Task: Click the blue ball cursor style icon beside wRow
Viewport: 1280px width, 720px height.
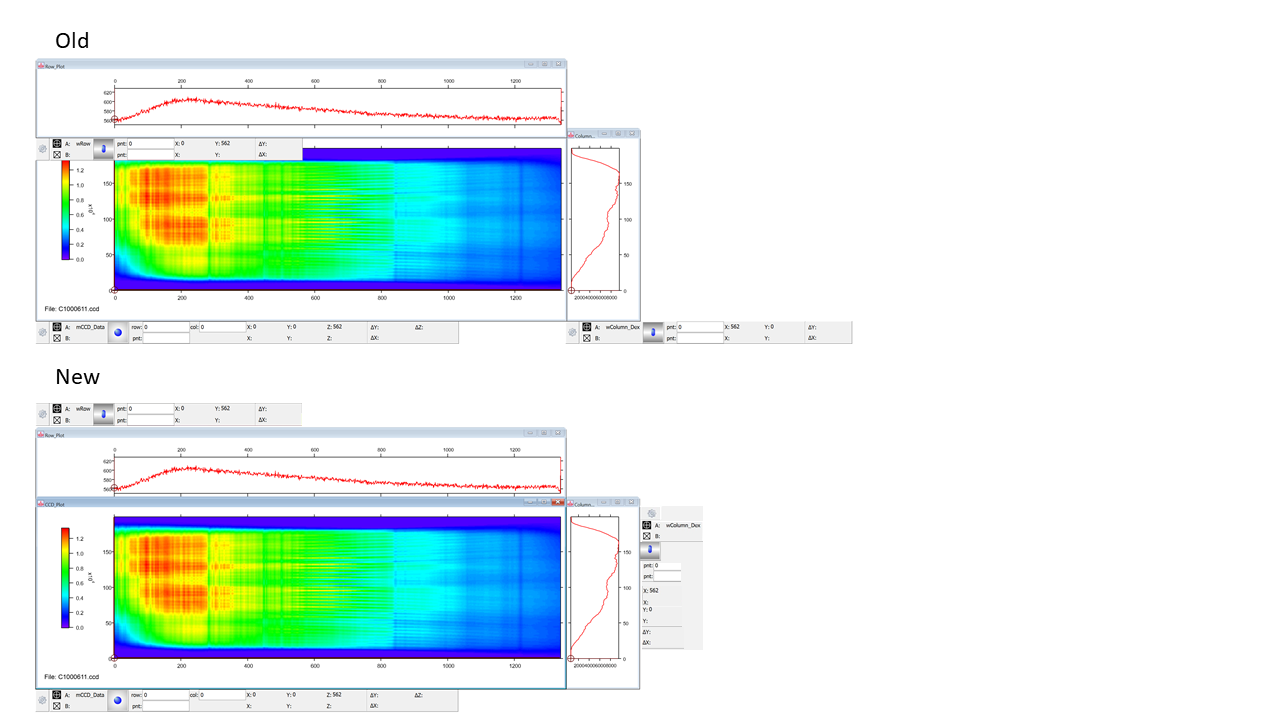Action: pyautogui.click(x=104, y=147)
